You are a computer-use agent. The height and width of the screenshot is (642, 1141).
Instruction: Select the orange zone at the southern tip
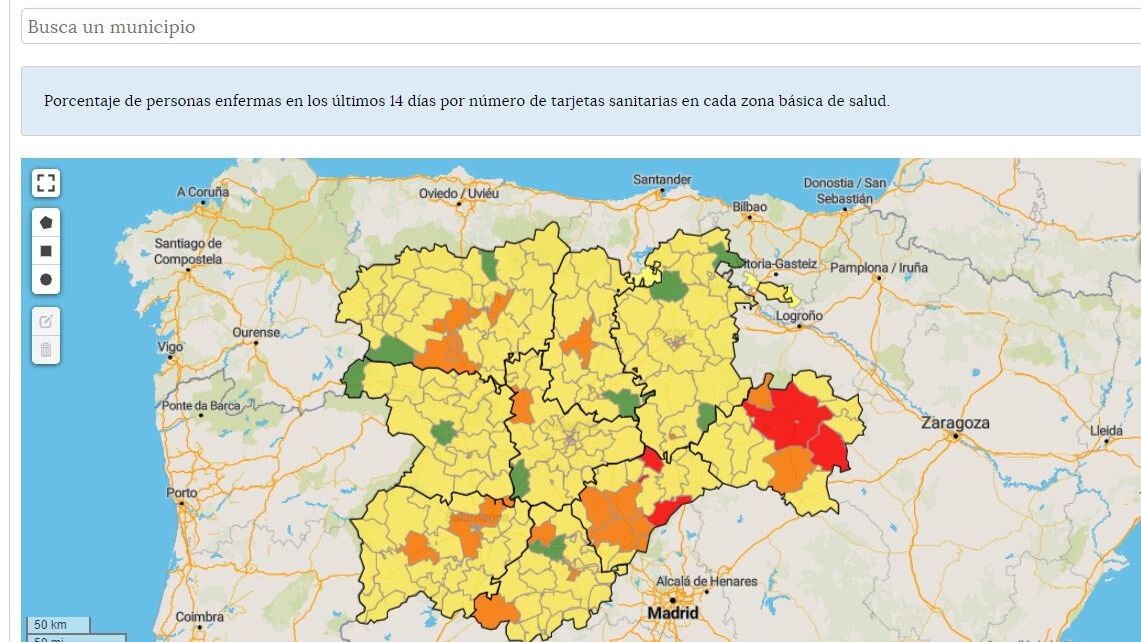click(x=495, y=611)
